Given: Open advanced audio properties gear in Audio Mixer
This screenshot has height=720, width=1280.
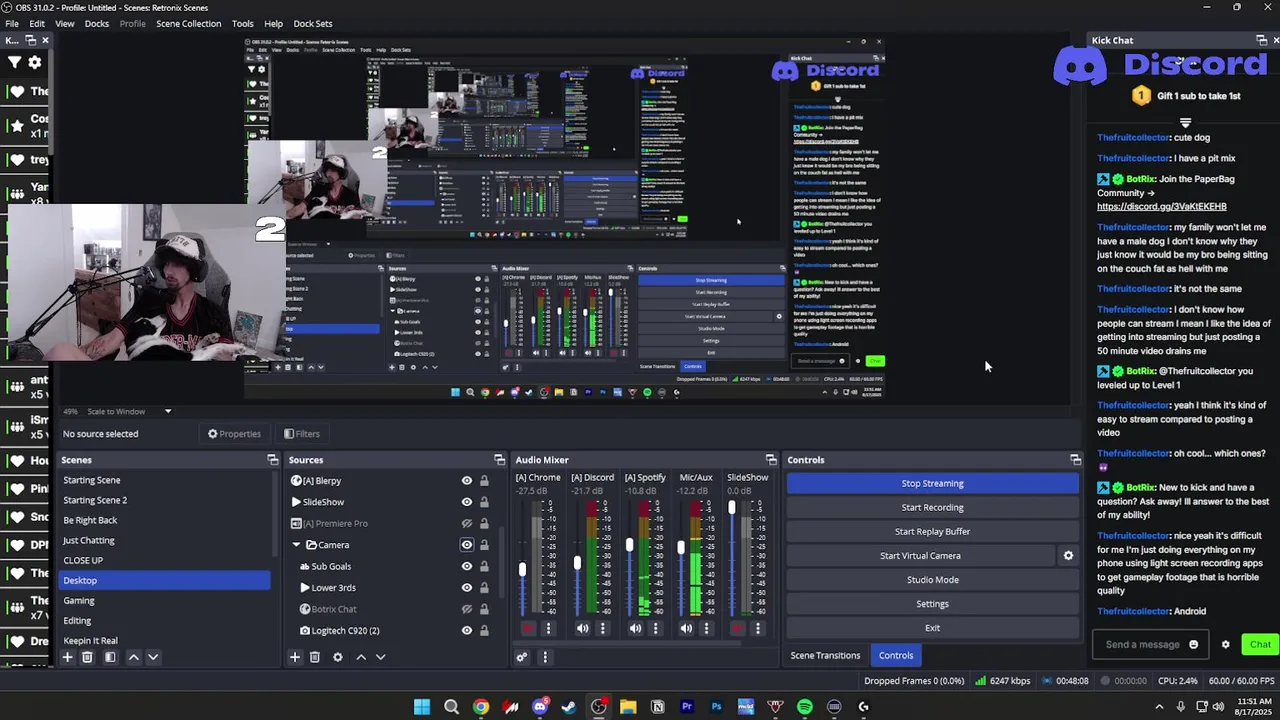Looking at the screenshot, I should [x=521, y=657].
